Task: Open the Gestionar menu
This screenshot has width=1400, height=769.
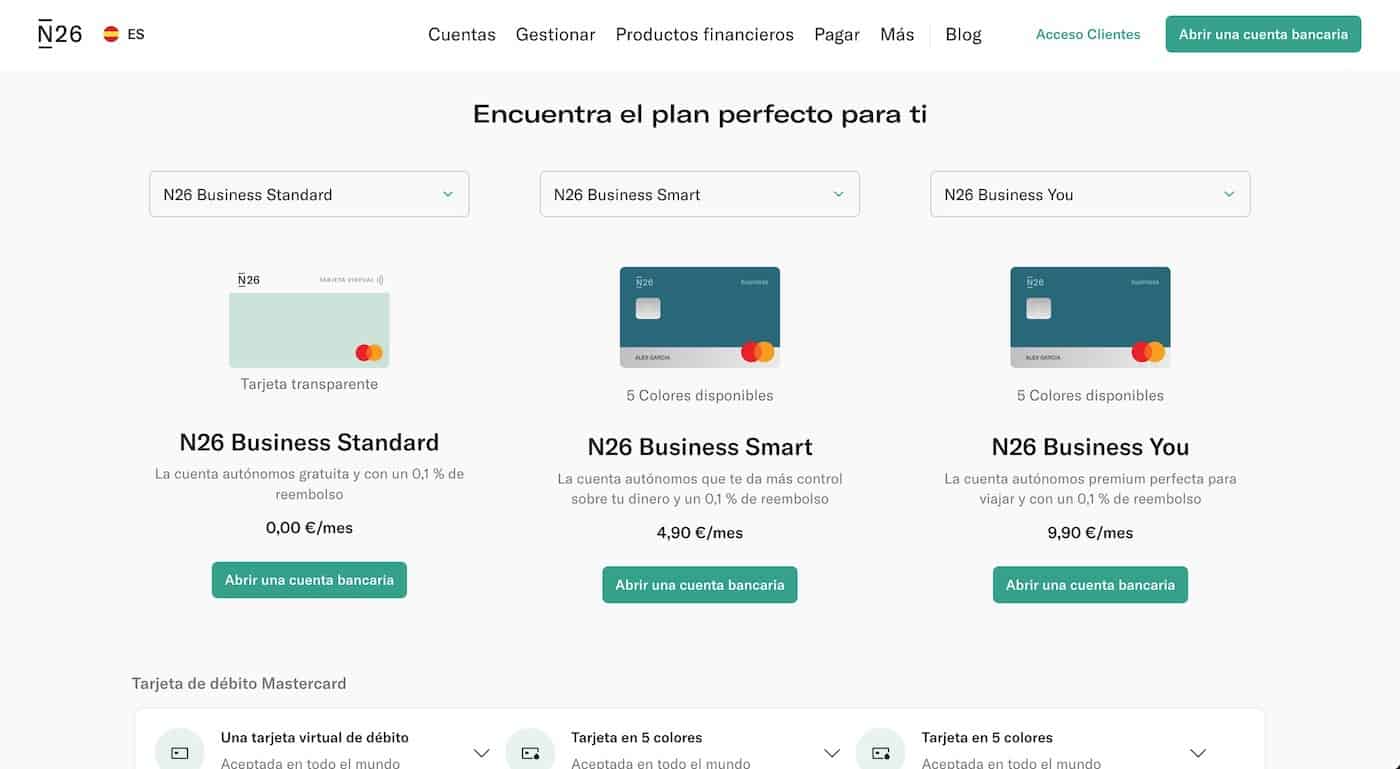Action: tap(556, 34)
